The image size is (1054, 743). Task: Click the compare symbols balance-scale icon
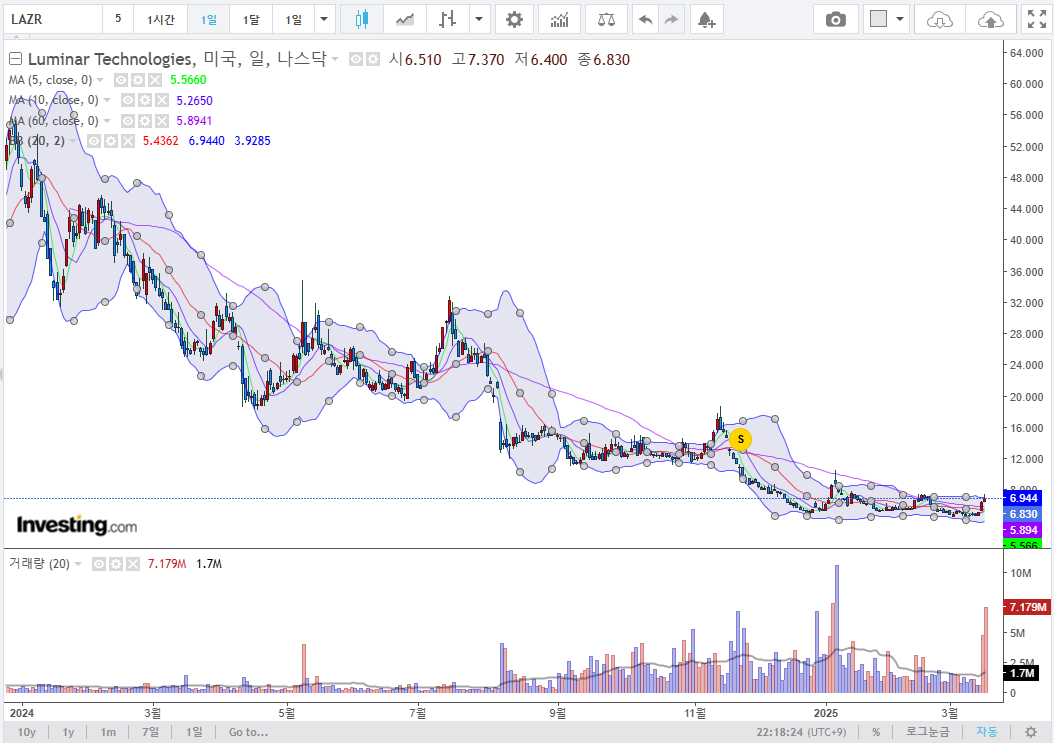(x=606, y=19)
